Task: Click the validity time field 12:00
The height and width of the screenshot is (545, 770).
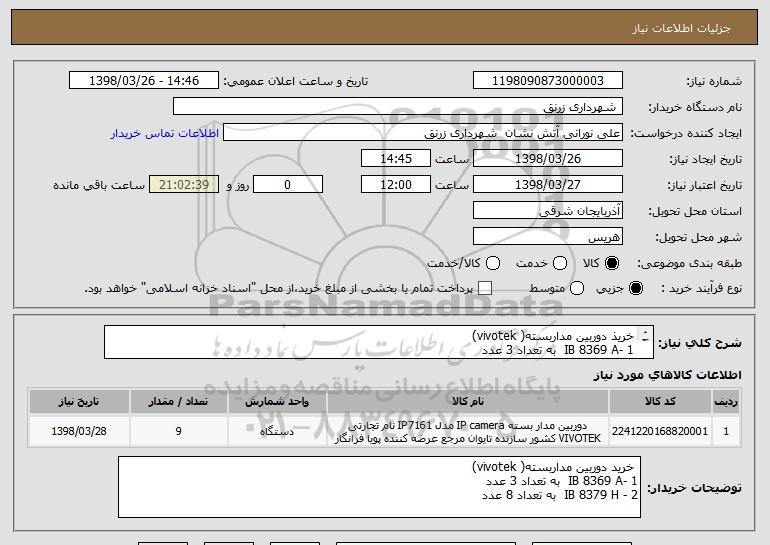Action: point(396,185)
